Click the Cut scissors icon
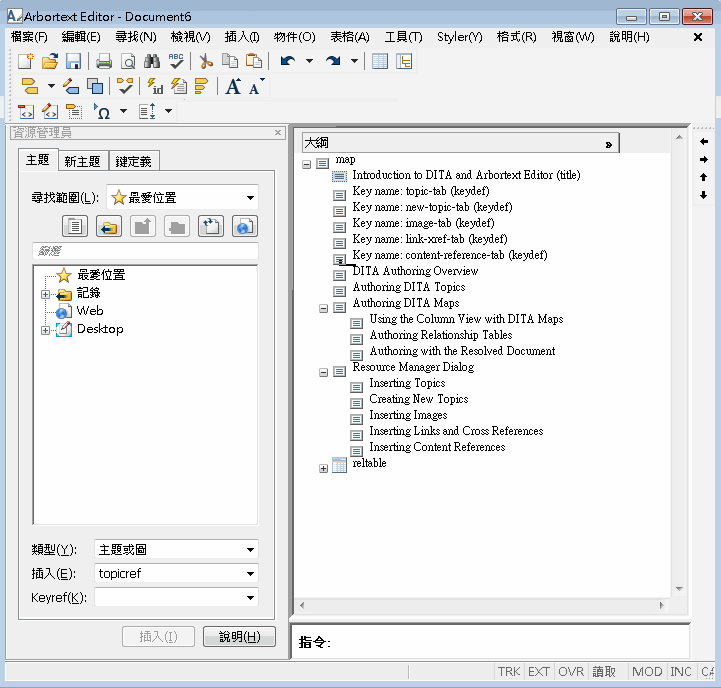This screenshot has height=688, width=721. tap(206, 61)
